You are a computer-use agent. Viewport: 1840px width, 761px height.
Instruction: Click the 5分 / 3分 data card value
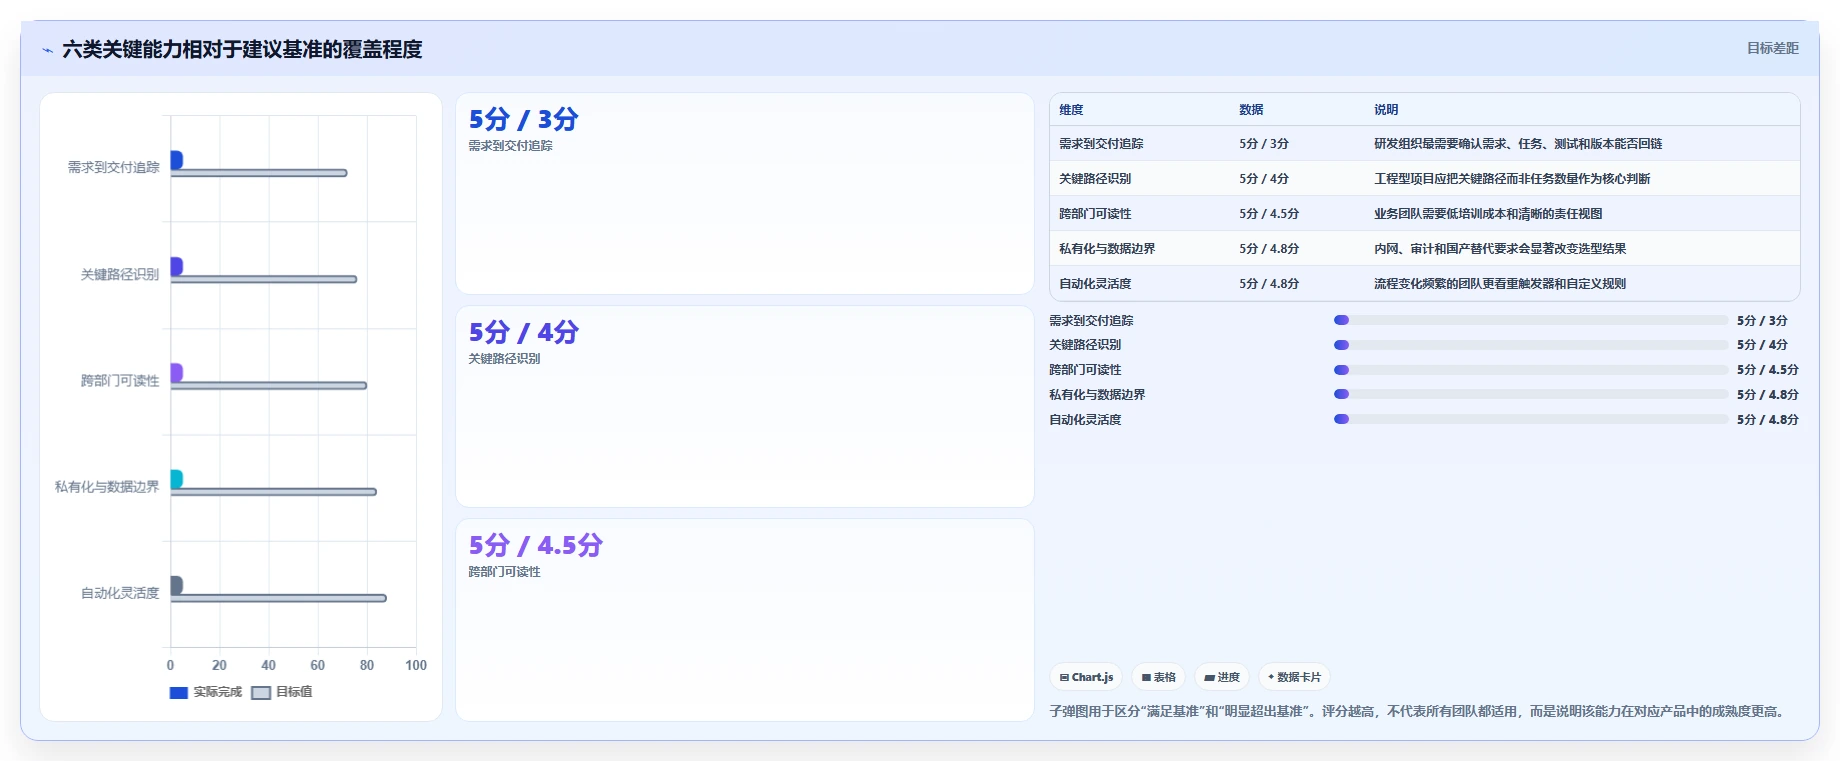coord(524,119)
